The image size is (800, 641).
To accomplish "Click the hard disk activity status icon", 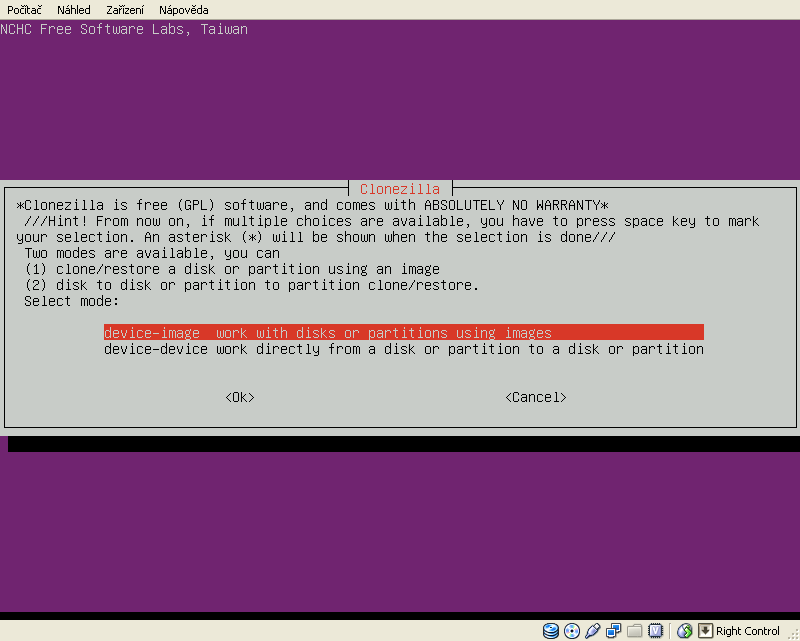I will pos(551,631).
